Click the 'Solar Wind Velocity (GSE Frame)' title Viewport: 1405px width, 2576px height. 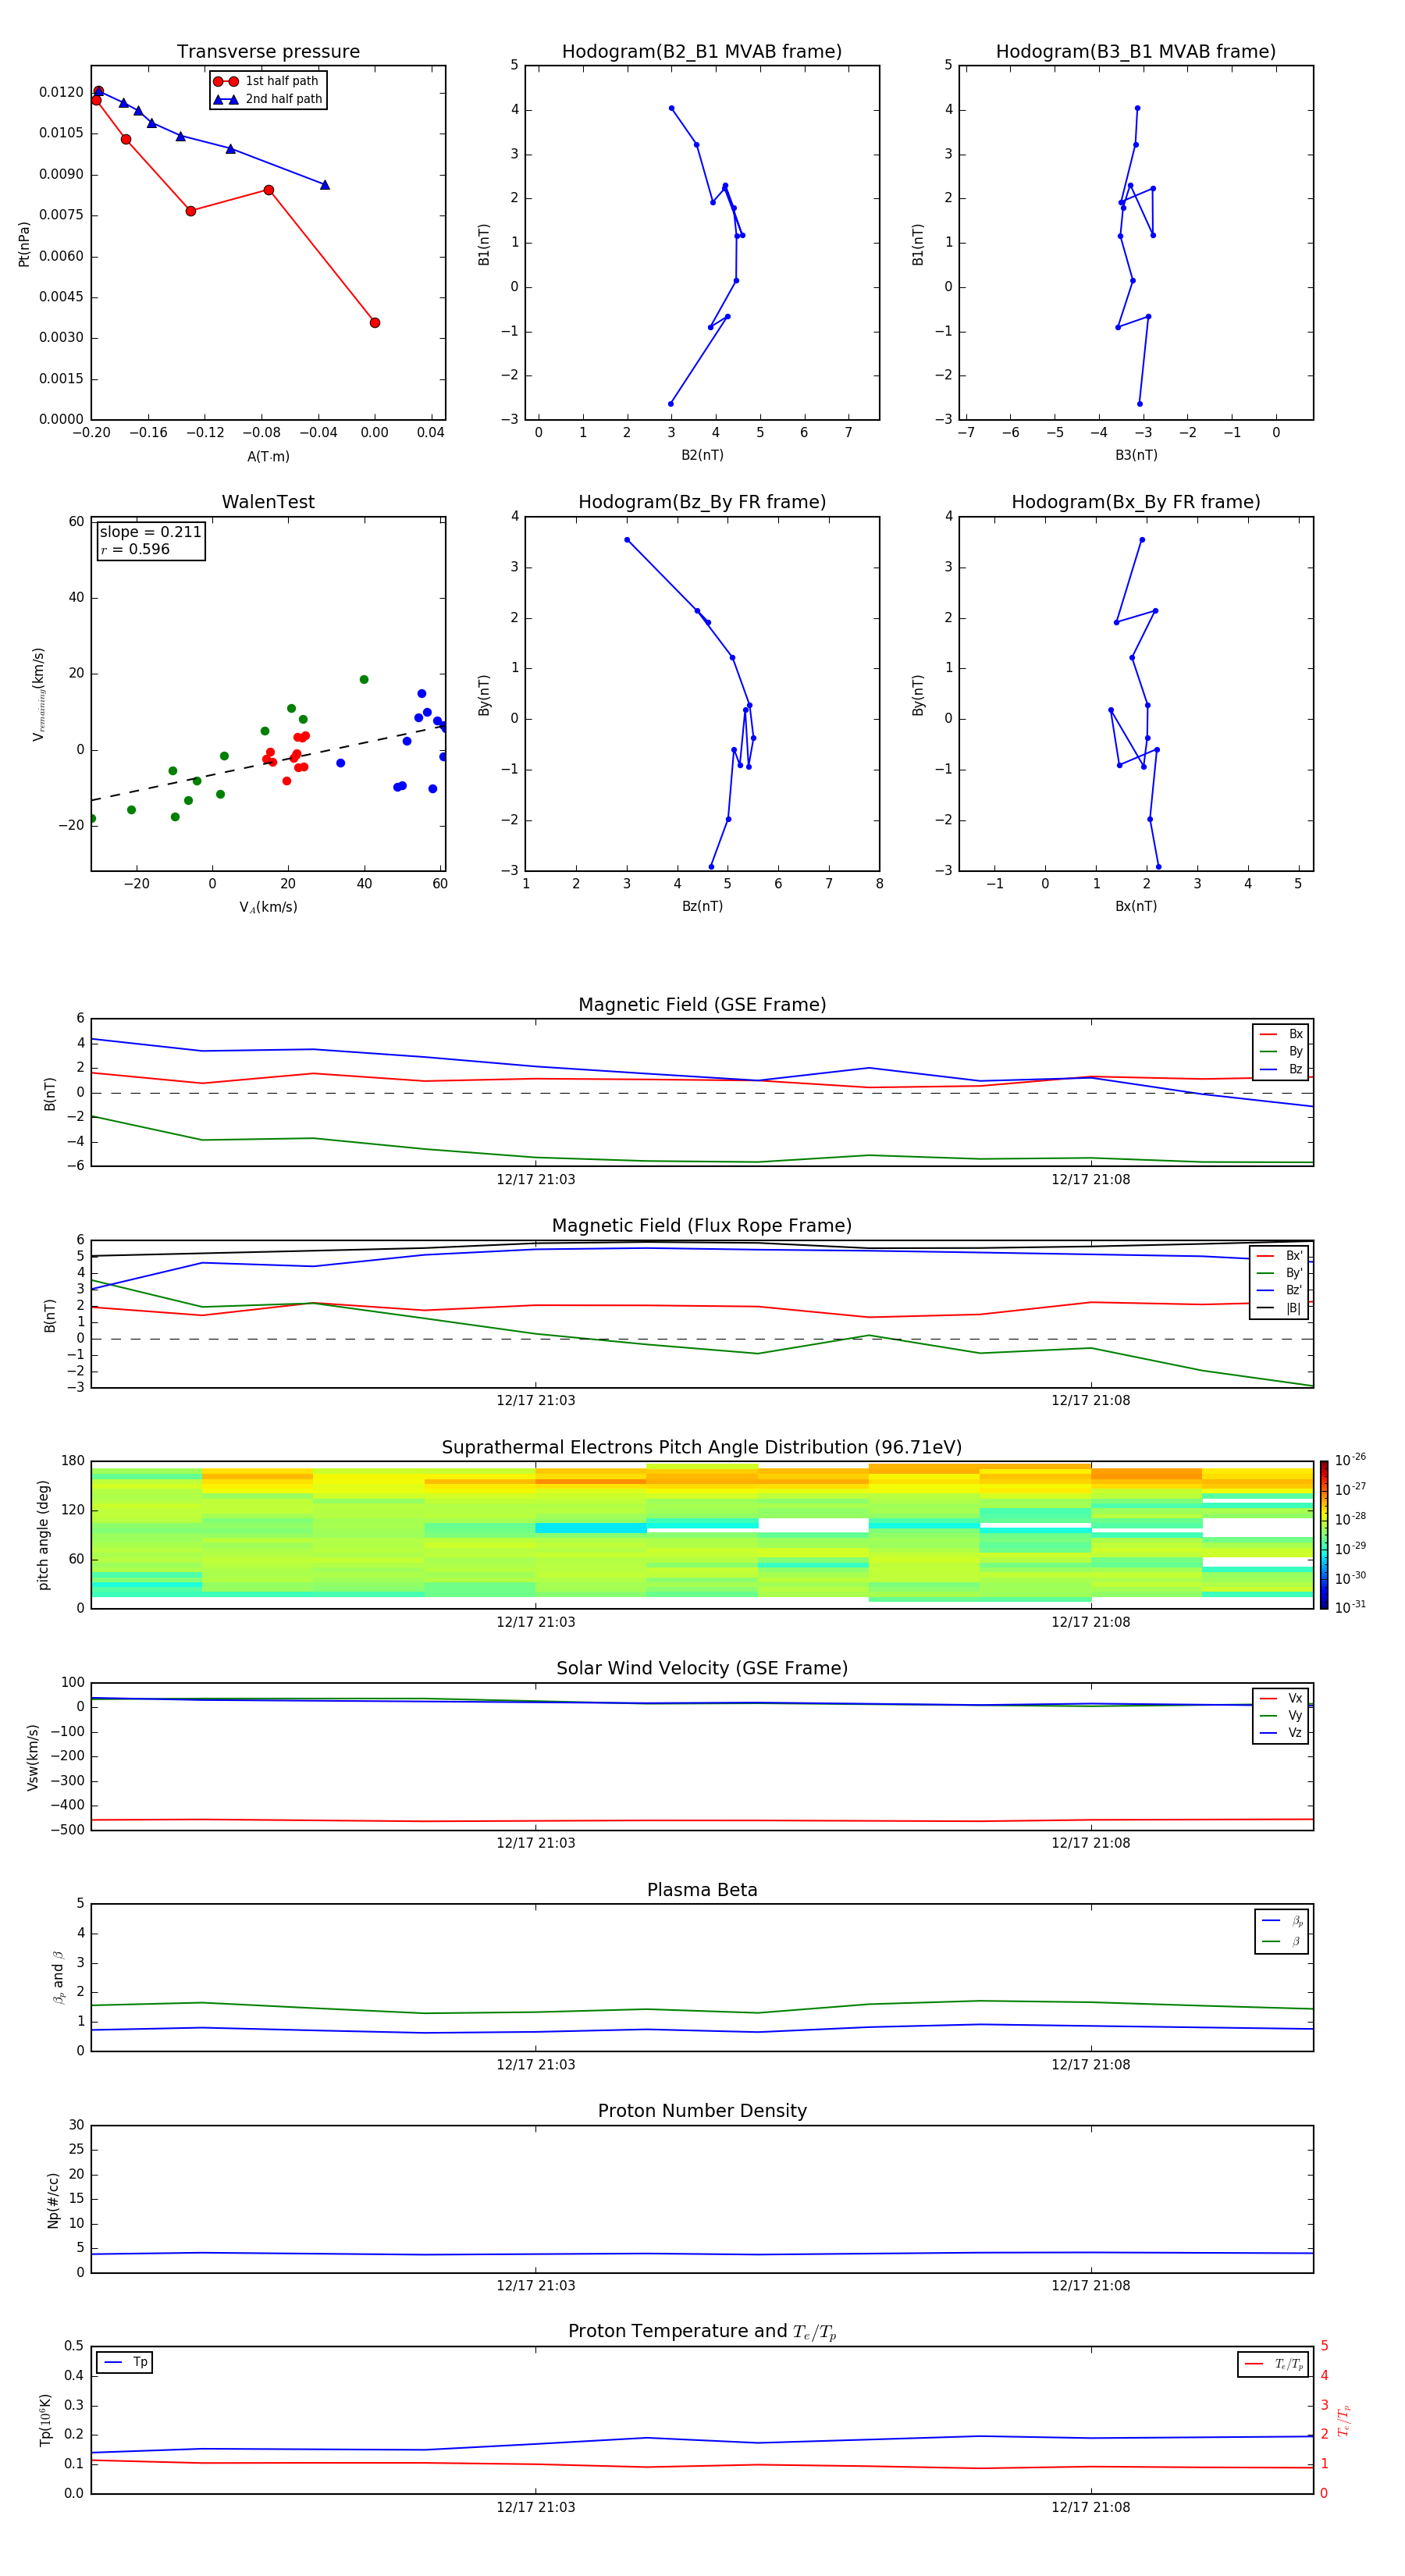pyautogui.click(x=702, y=1668)
